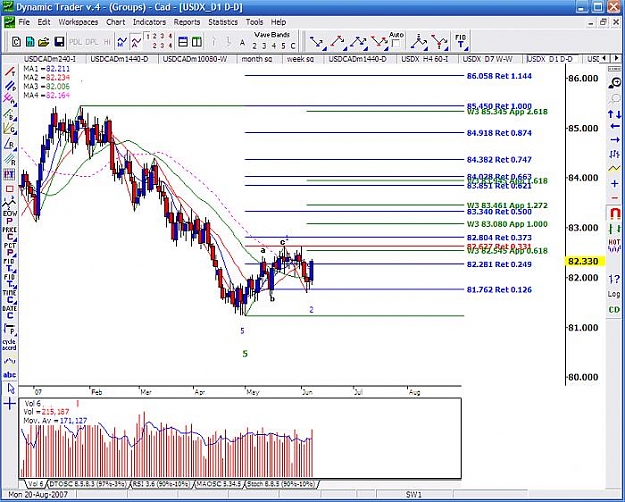Switch to Vol 6 indicator tab
Image resolution: width=625 pixels, height=502 pixels.
pyautogui.click(x=35, y=484)
